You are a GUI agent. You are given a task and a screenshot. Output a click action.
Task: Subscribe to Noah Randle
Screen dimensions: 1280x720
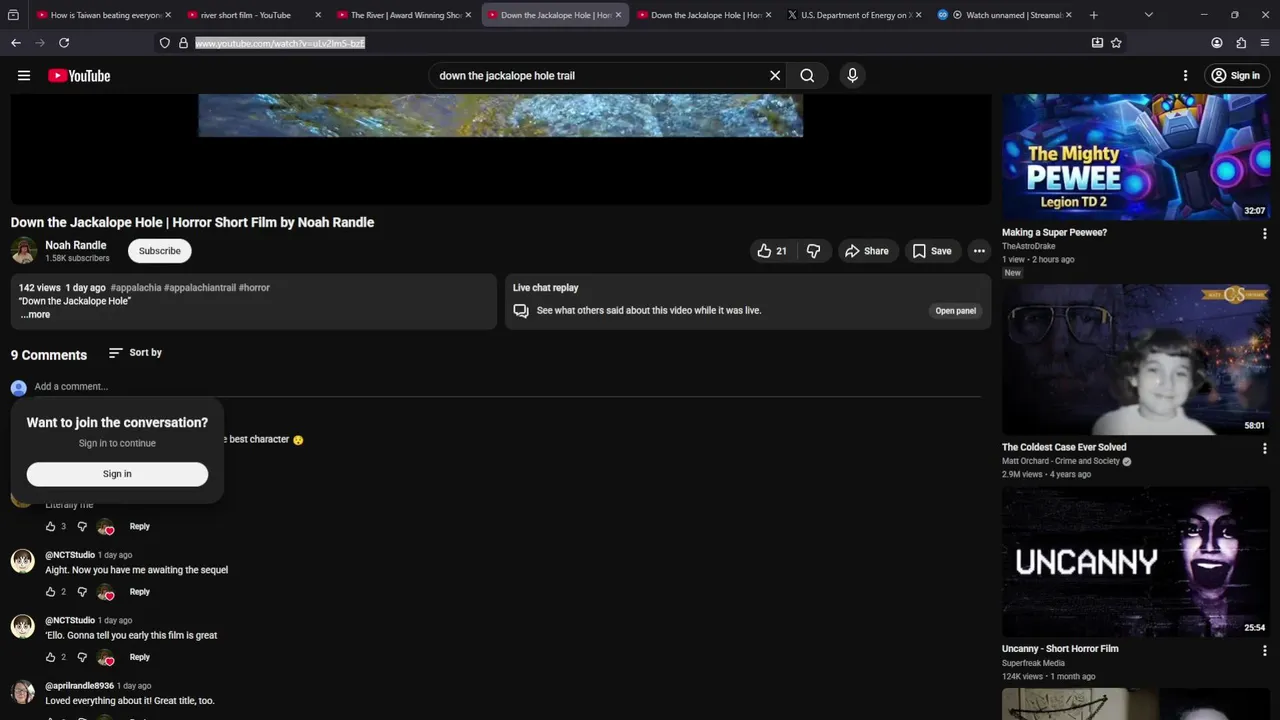coord(160,251)
